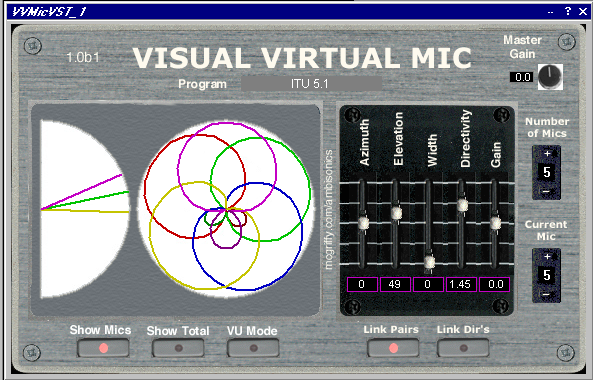
Task: Click the Directivity slider handle
Action: (462, 205)
